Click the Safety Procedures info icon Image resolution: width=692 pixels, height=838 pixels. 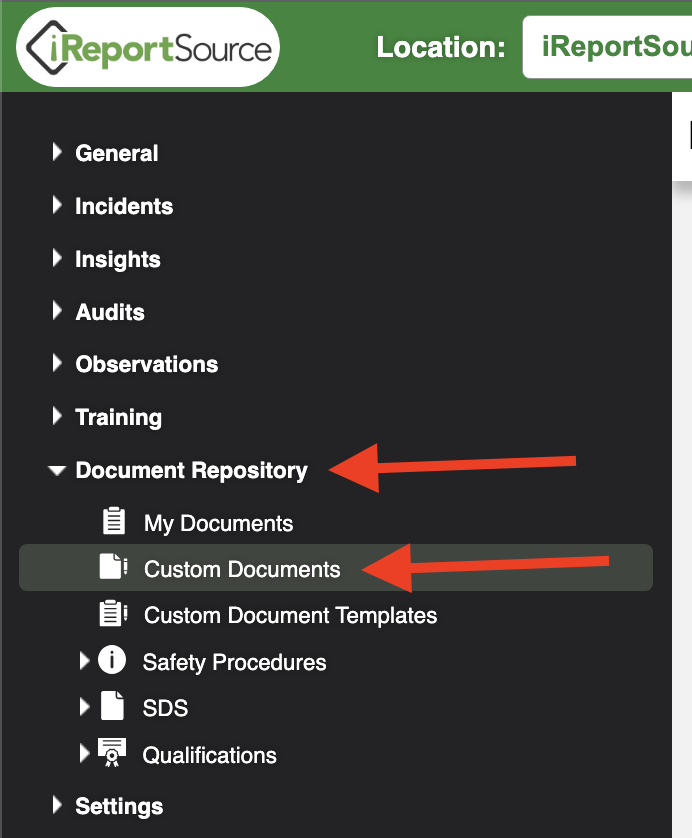[112, 660]
